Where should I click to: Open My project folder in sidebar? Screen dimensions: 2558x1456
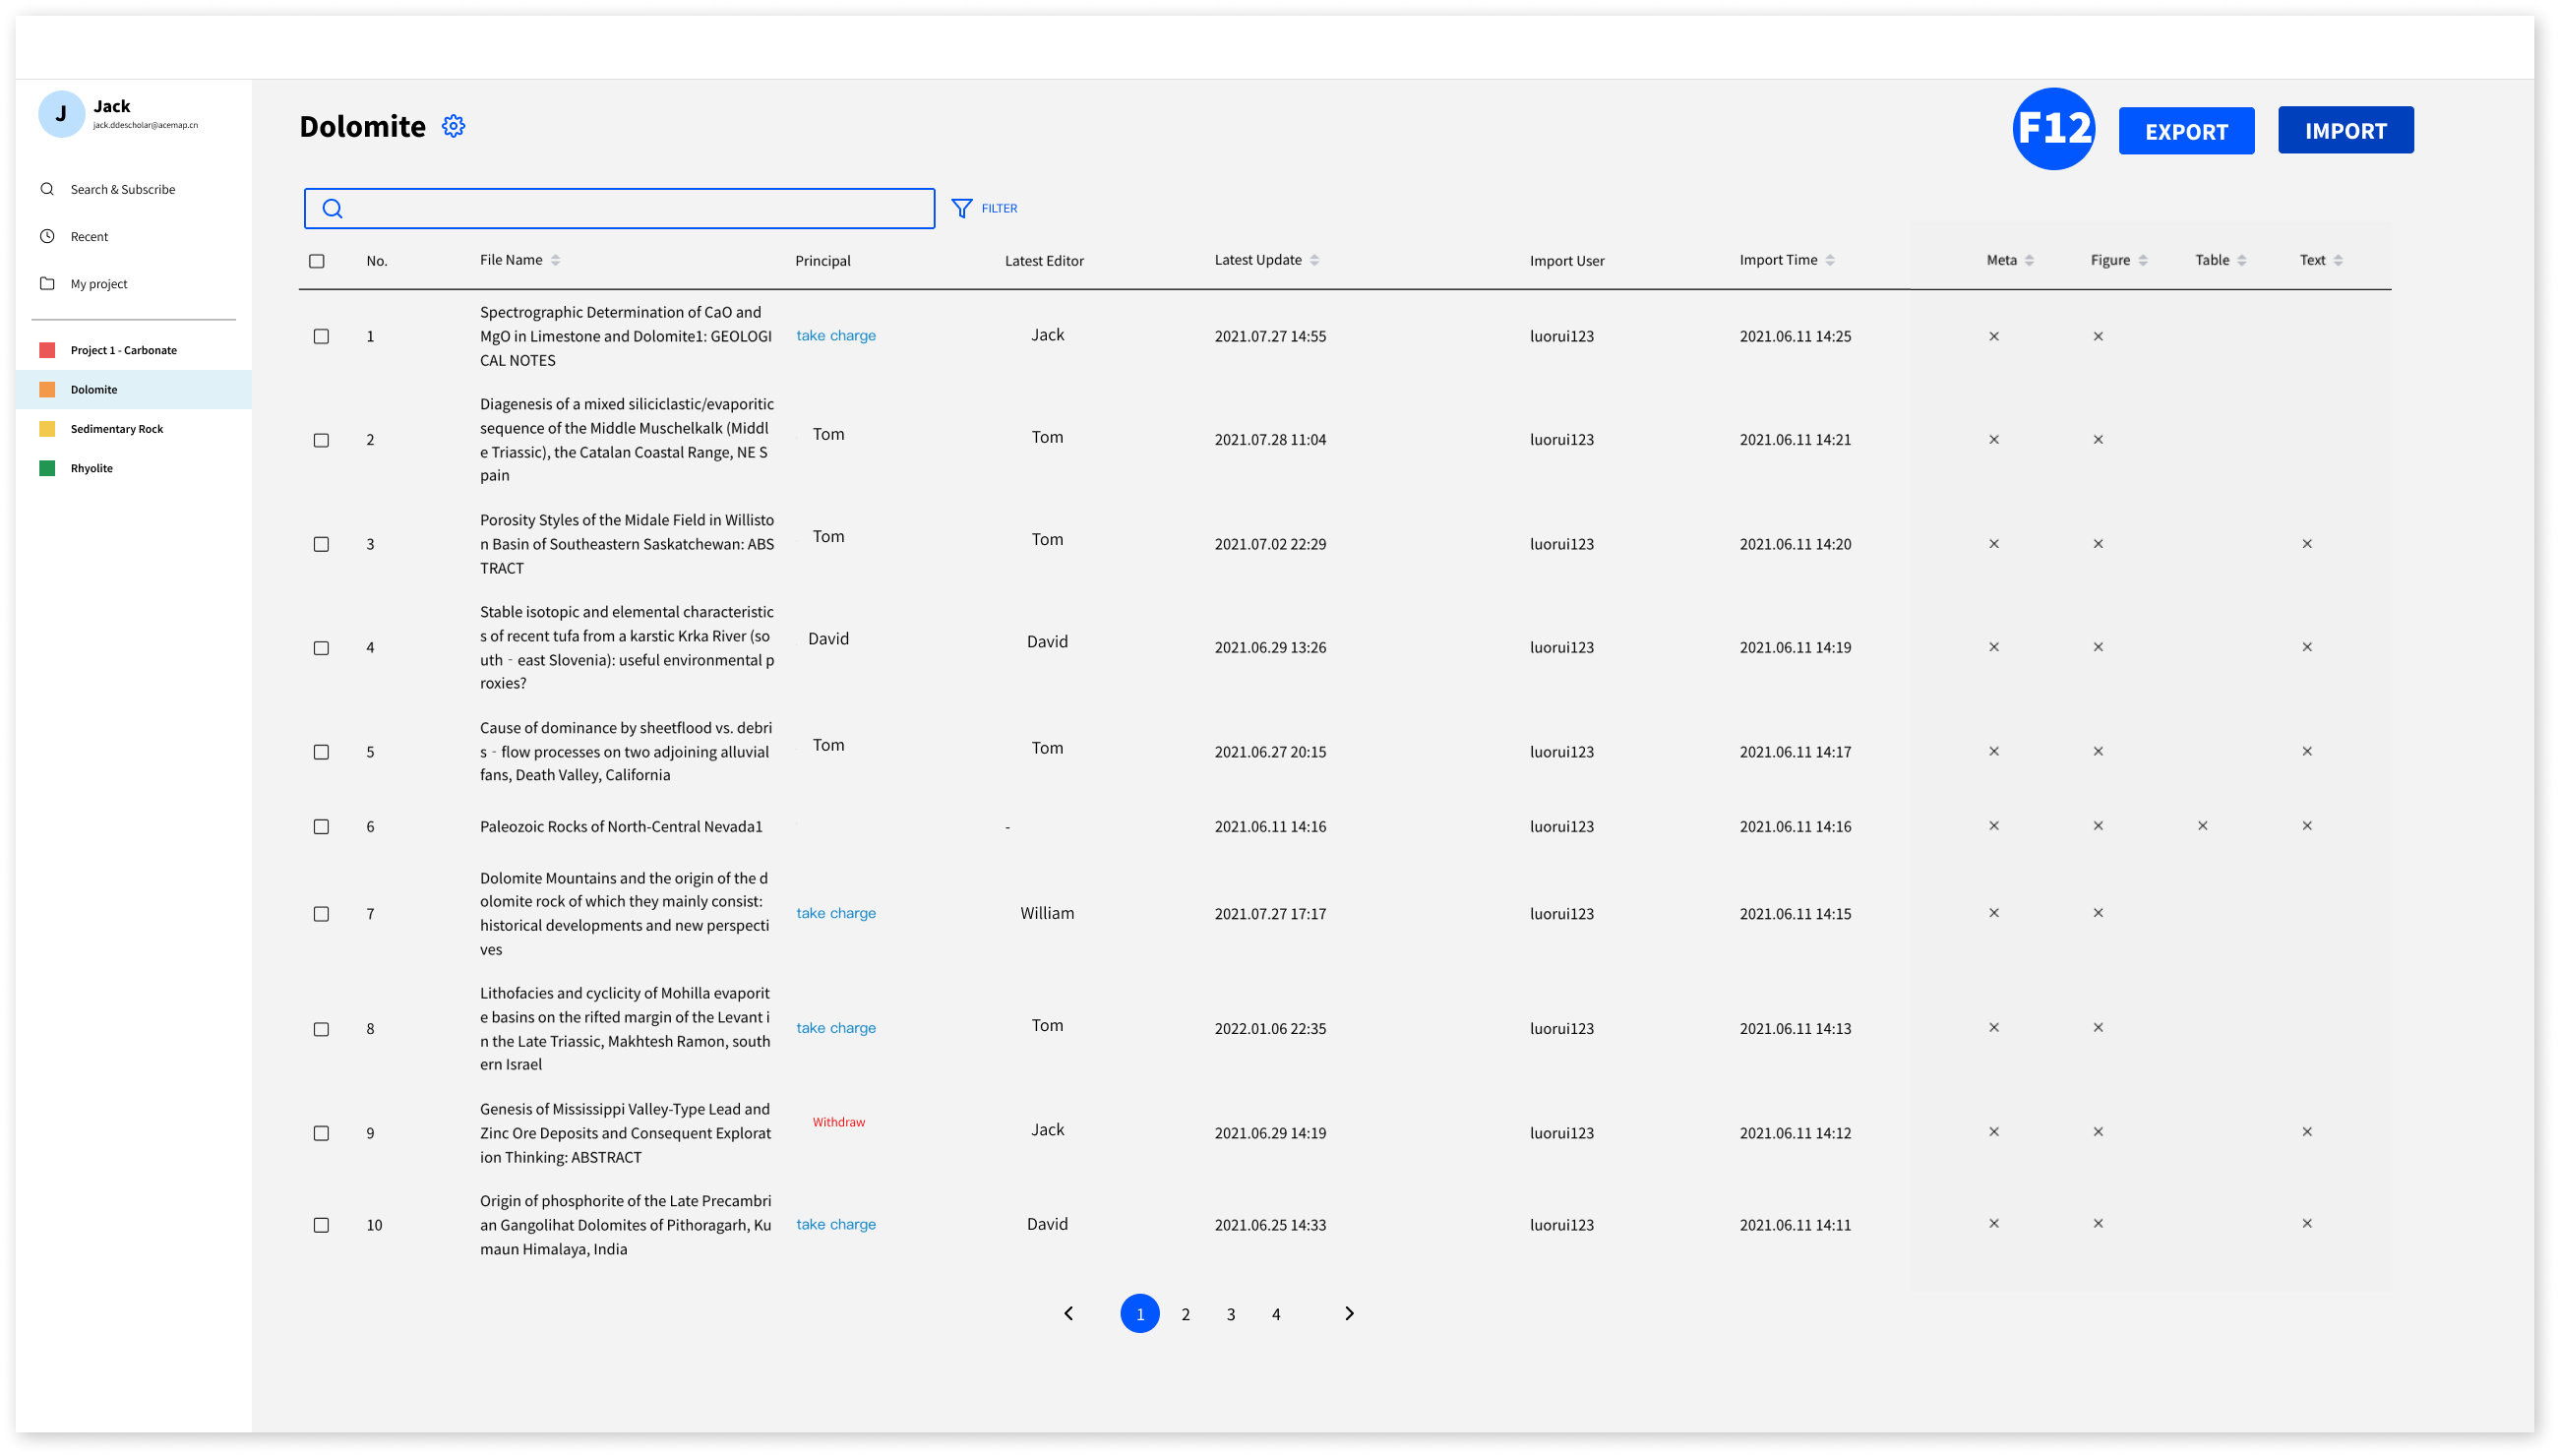click(x=98, y=284)
